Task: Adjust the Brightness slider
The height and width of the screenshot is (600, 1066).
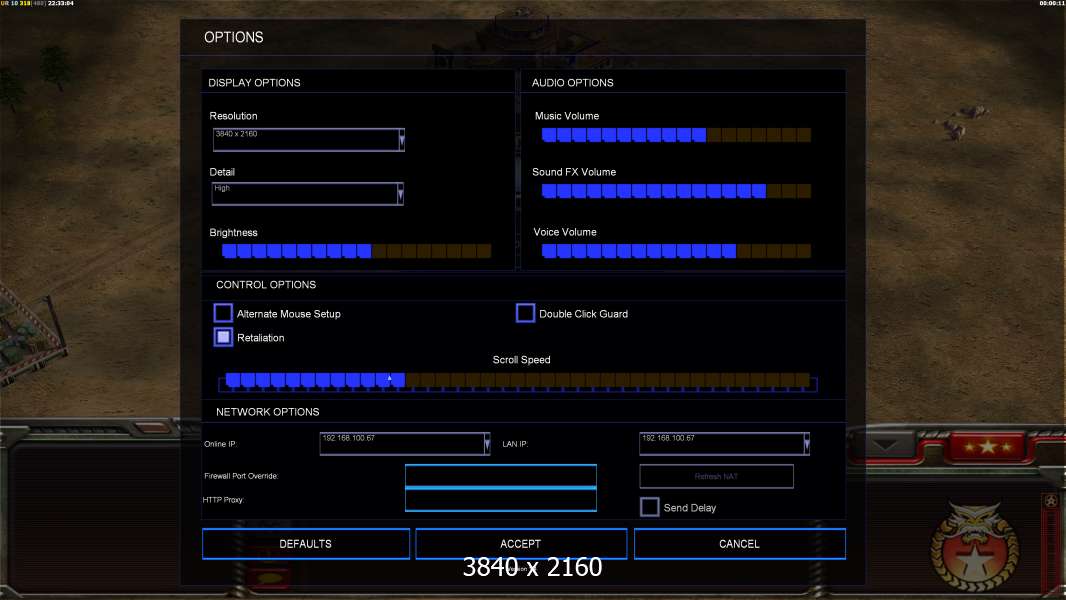Action: (x=356, y=251)
